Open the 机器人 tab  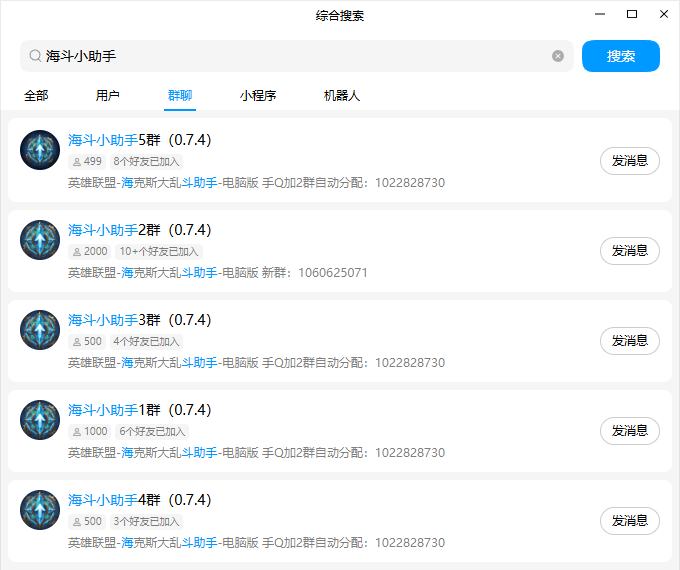[x=342, y=95]
